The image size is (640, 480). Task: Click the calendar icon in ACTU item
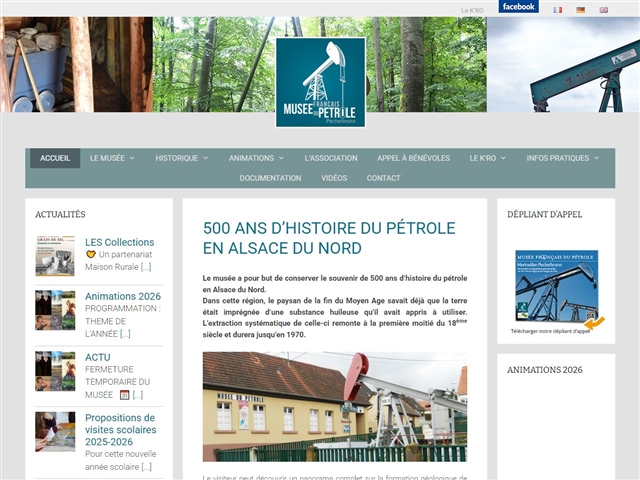(x=124, y=395)
